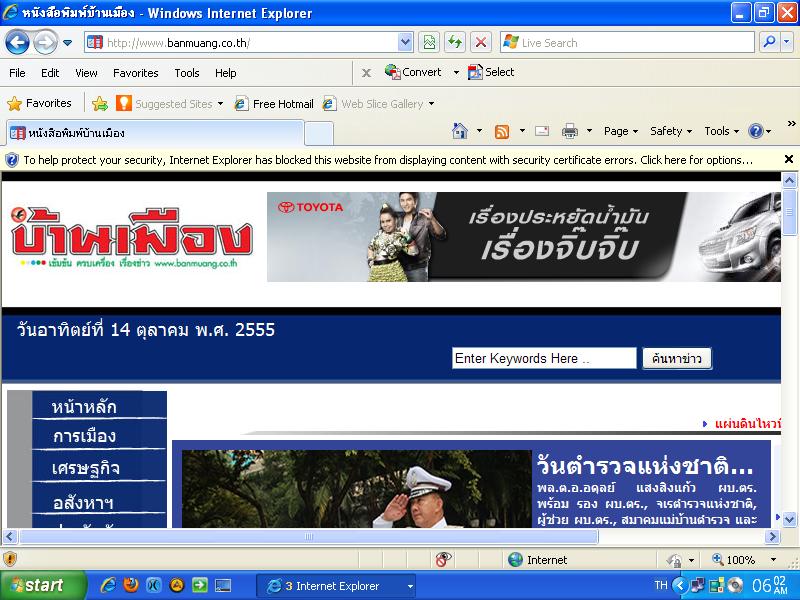Open the View menu
Screen dimensions: 800x600
[x=86, y=73]
